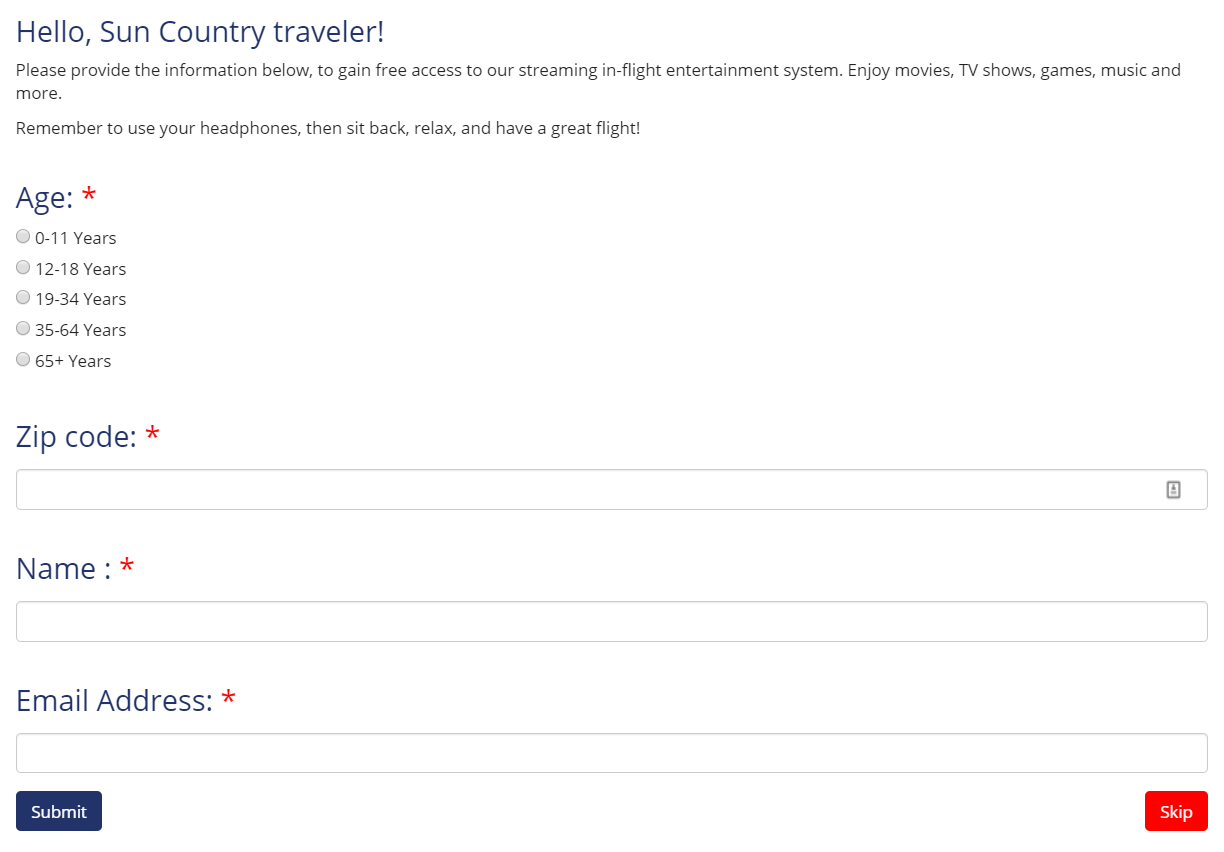Click the "Remember to use your headphones" sentence
Screen dimensions: 1224x852
coord(327,129)
